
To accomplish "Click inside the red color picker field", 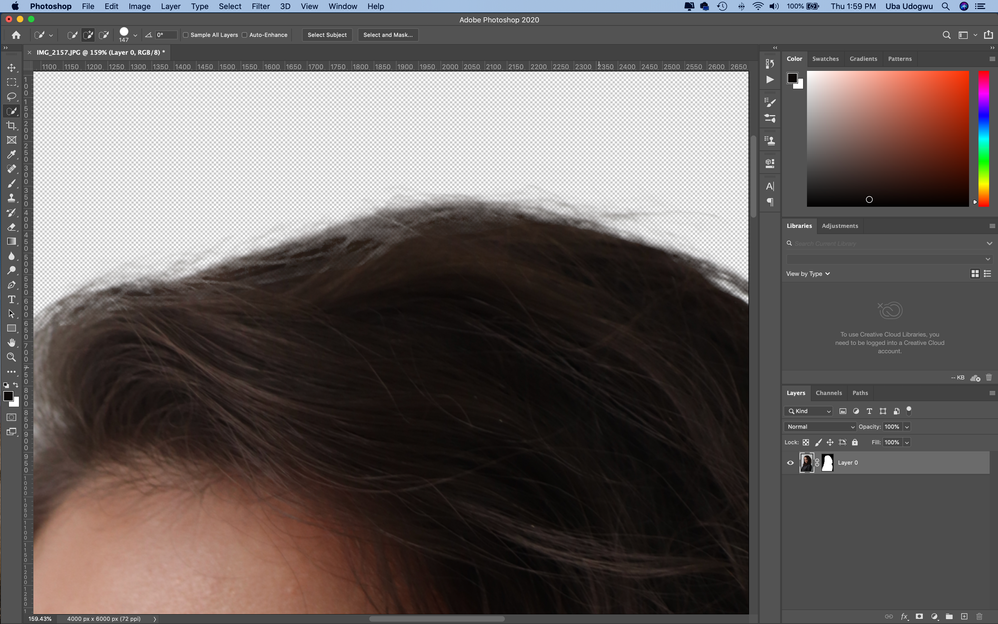I will (888, 138).
